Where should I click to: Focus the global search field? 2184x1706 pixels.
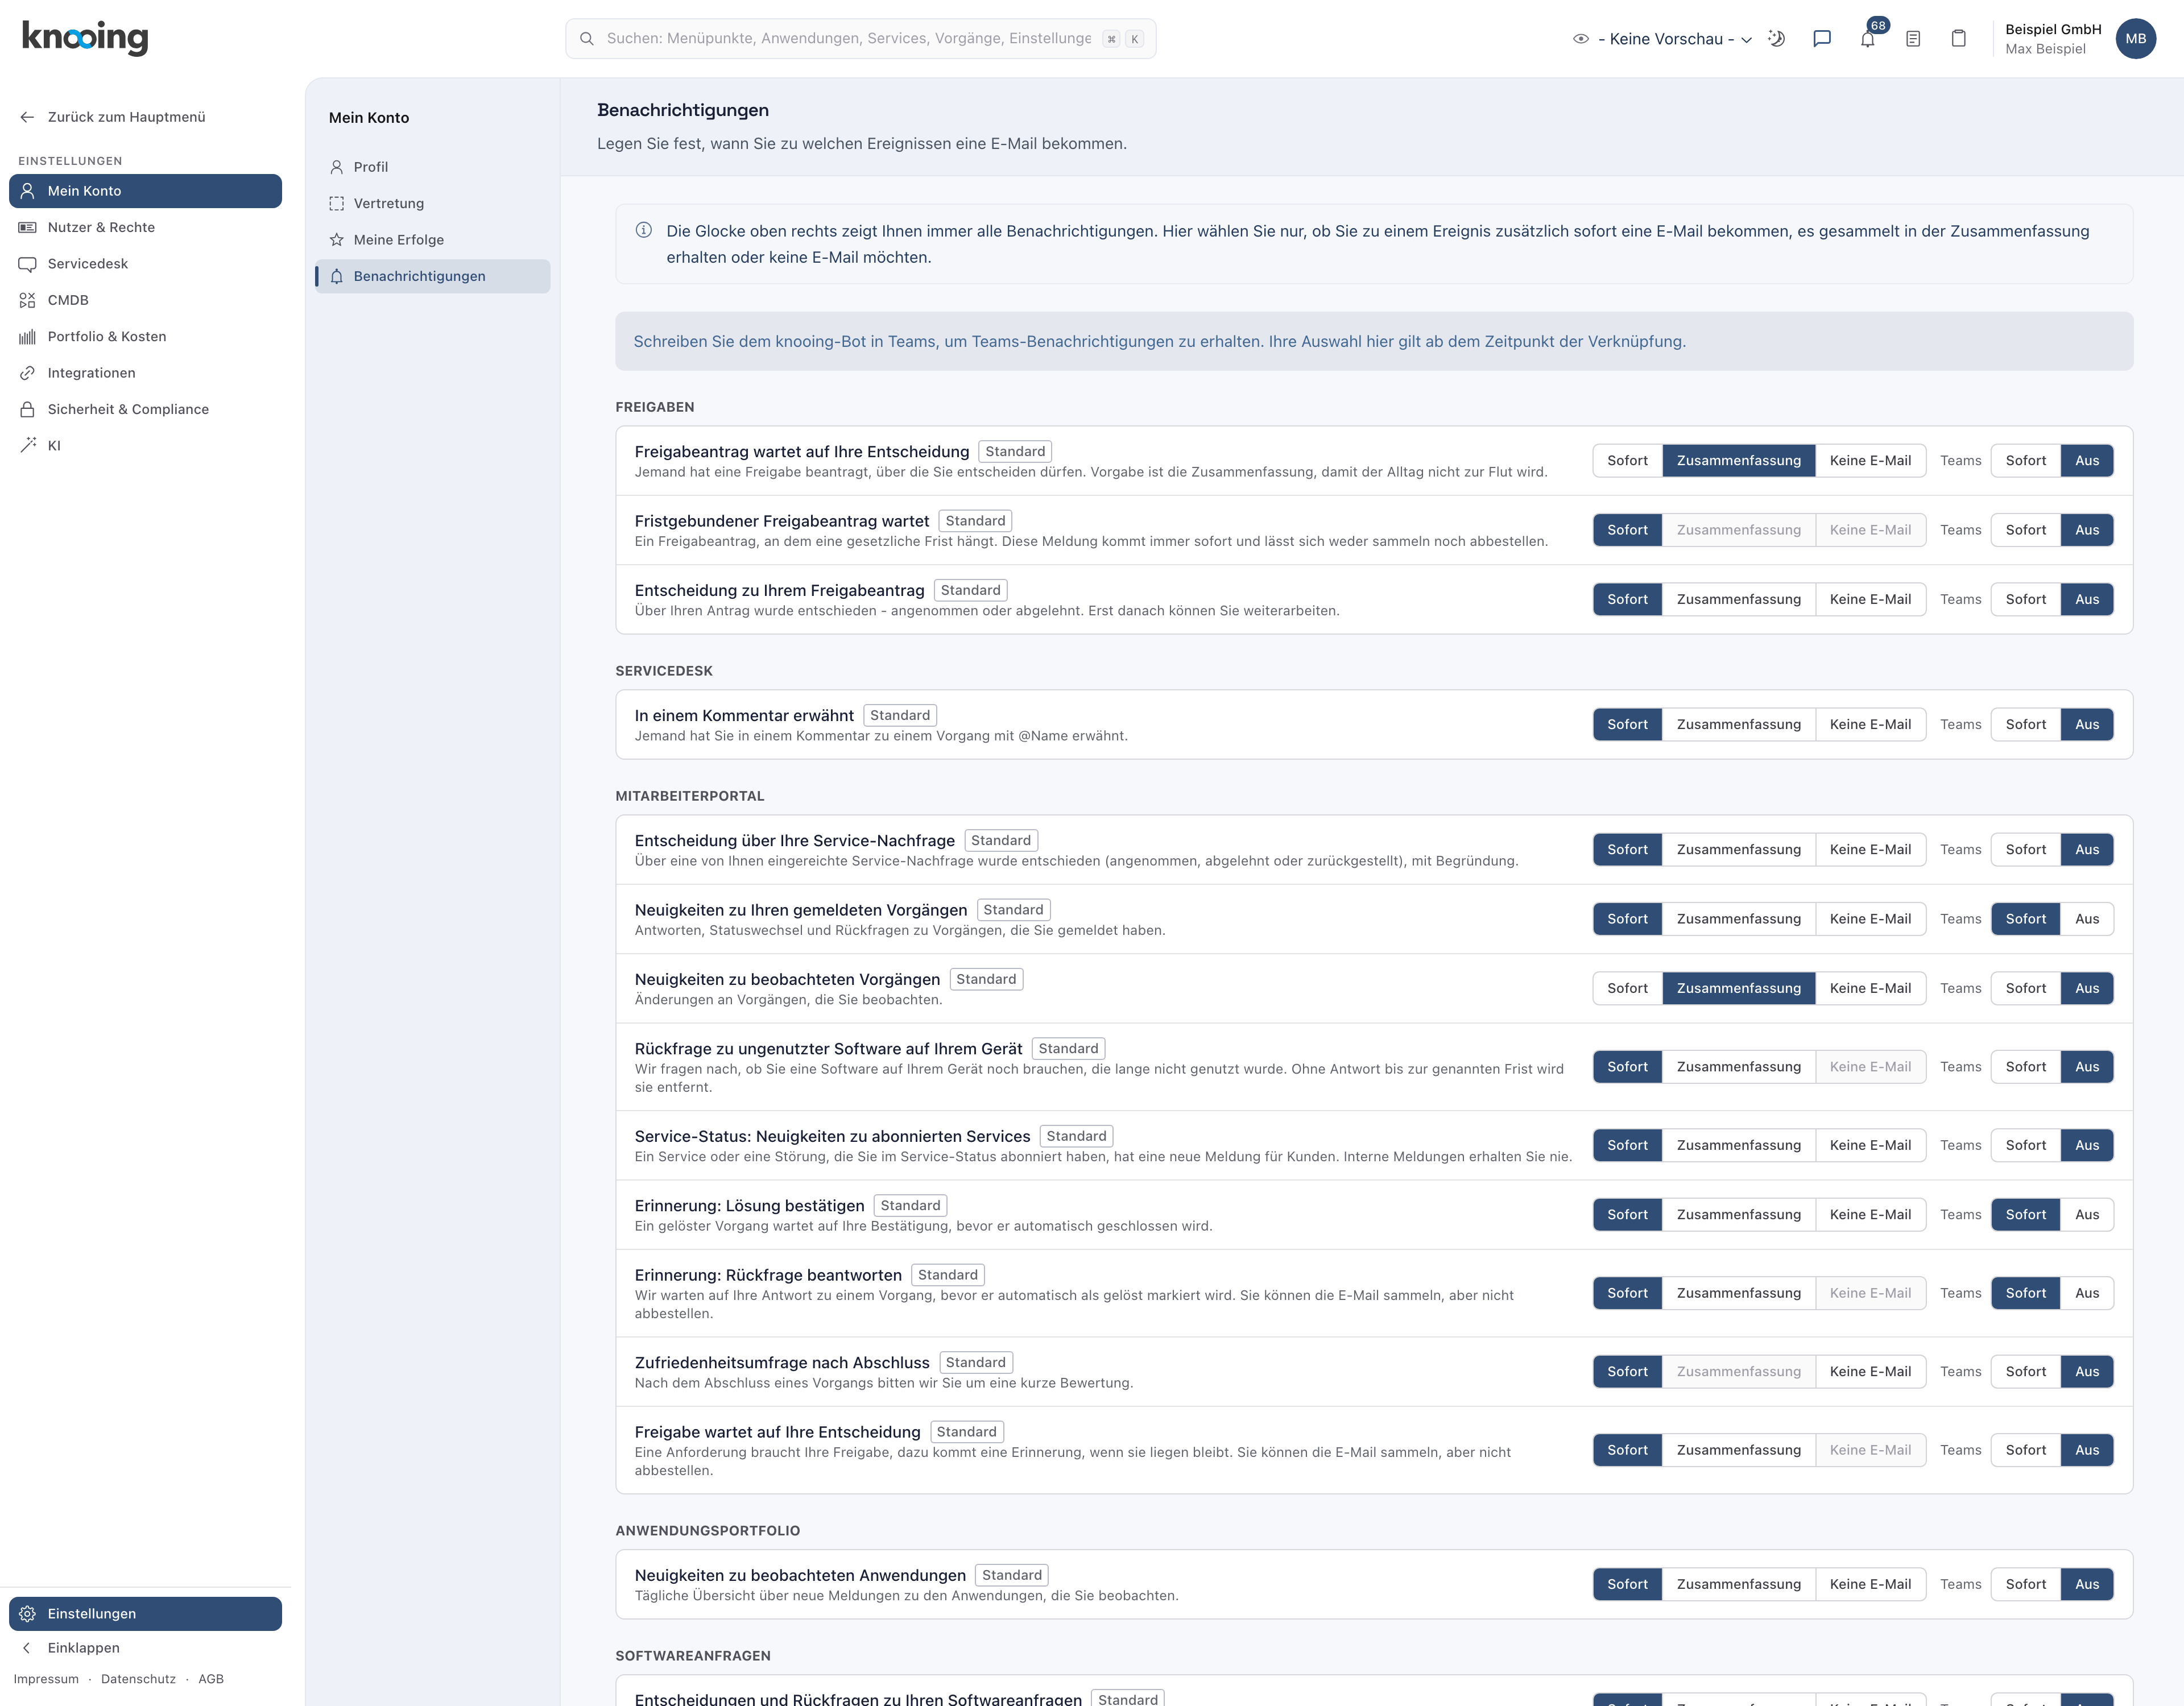[x=860, y=39]
